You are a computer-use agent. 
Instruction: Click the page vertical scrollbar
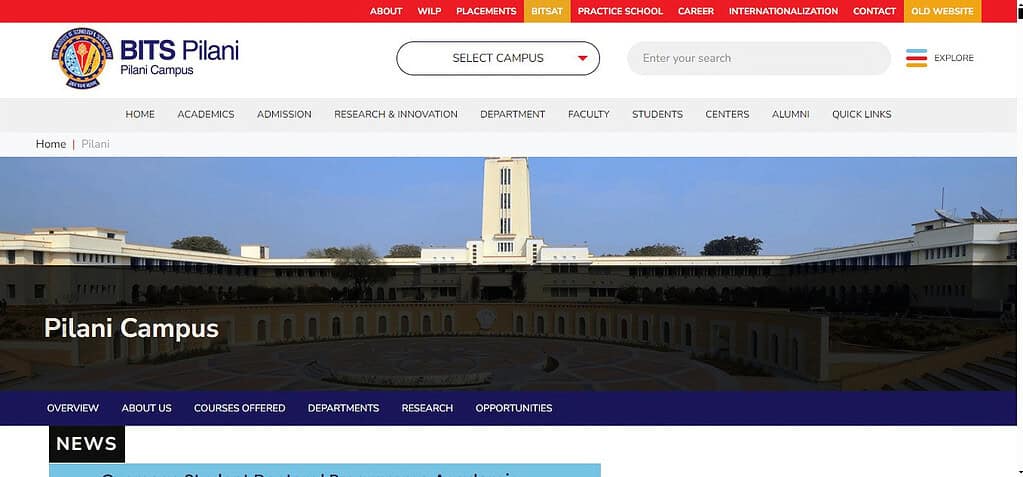(1020, 238)
